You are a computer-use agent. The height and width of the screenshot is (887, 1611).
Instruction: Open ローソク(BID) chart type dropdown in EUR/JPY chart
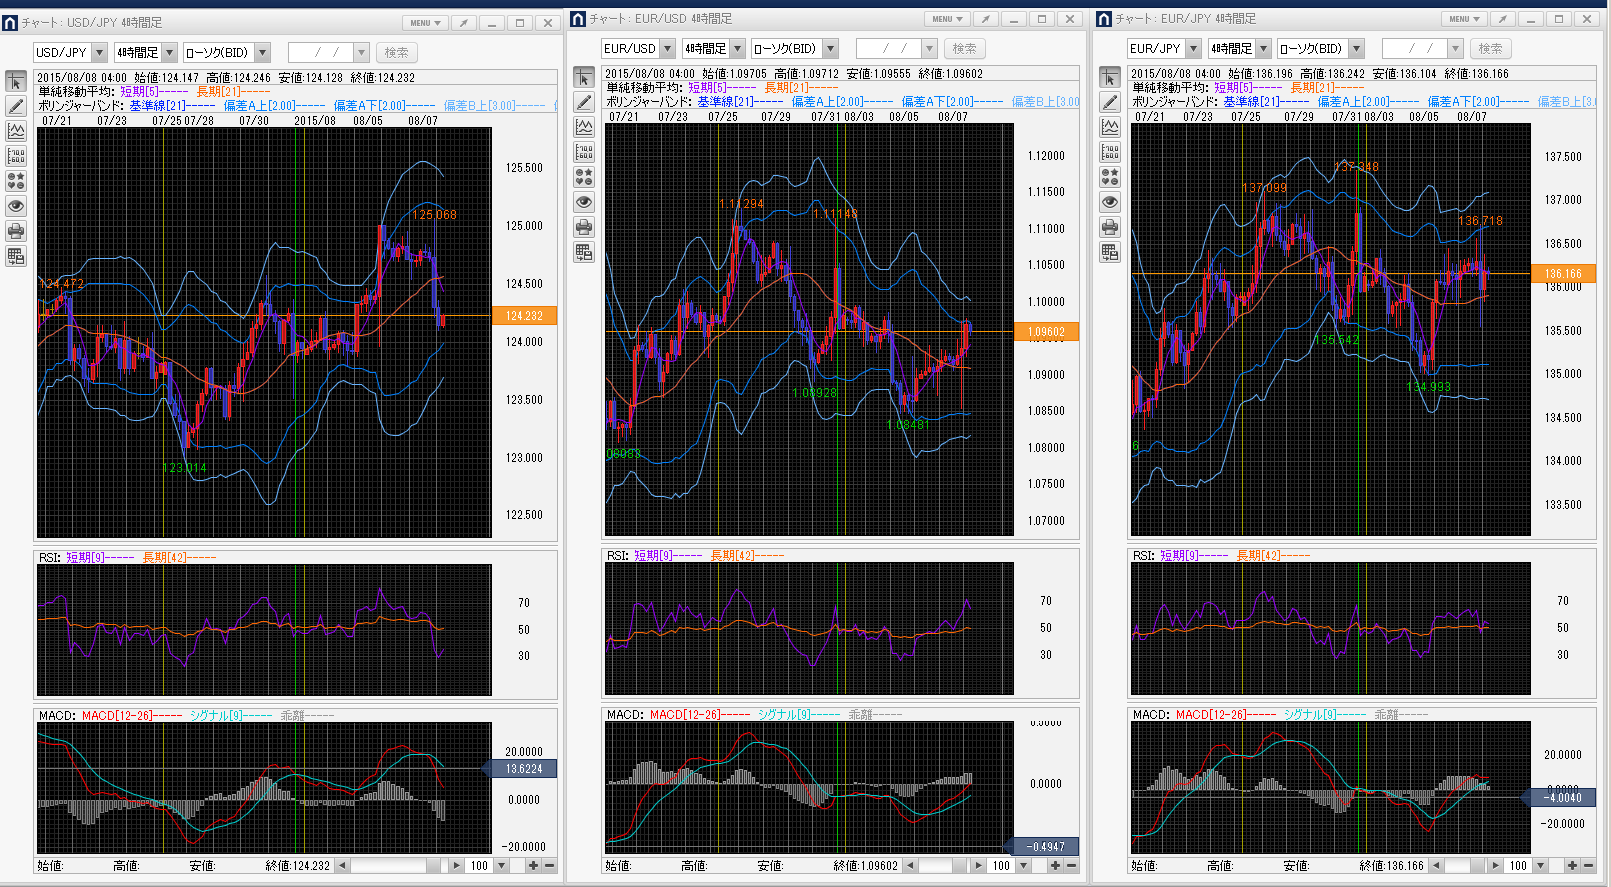(1356, 49)
